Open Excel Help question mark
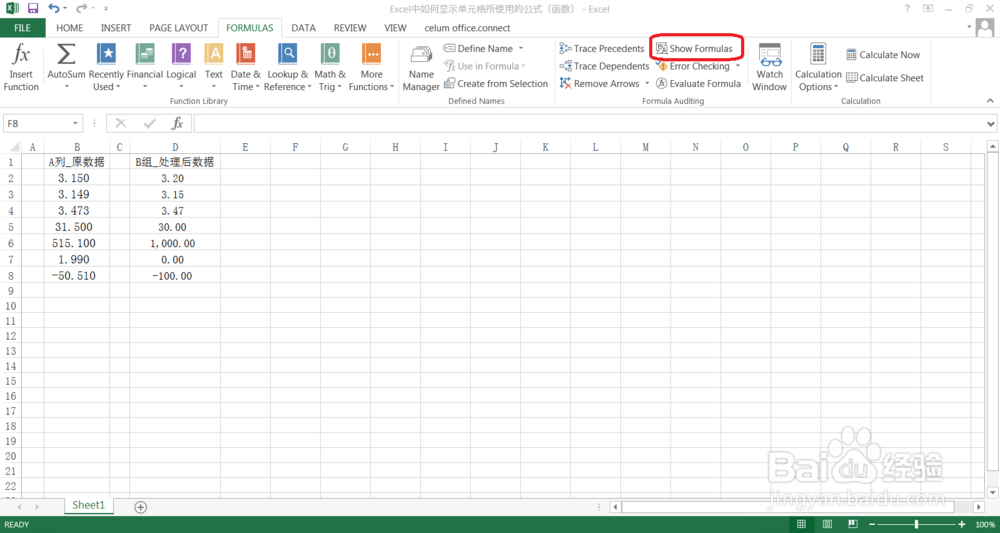This screenshot has width=1000, height=533. 907,8
